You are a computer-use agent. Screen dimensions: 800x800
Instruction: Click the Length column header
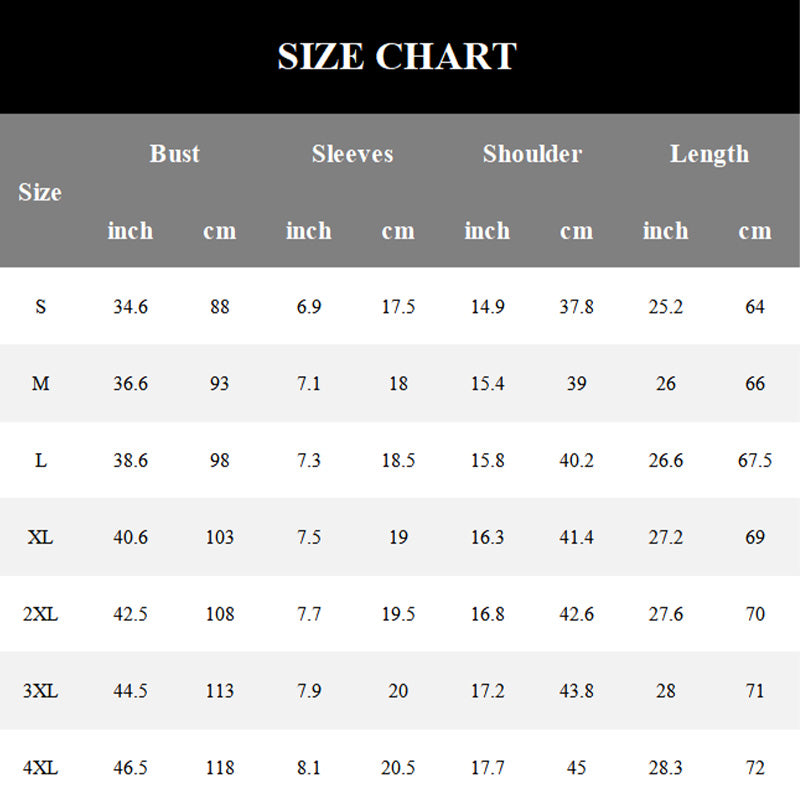(x=709, y=154)
